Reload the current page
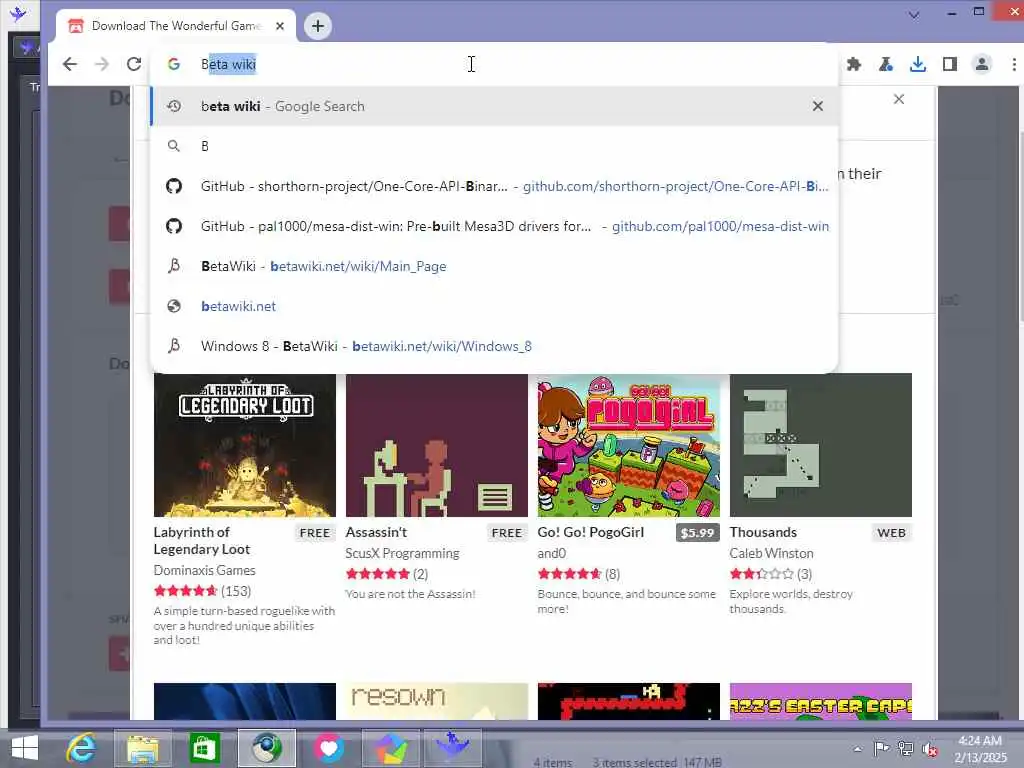The image size is (1024, 768). [134, 64]
